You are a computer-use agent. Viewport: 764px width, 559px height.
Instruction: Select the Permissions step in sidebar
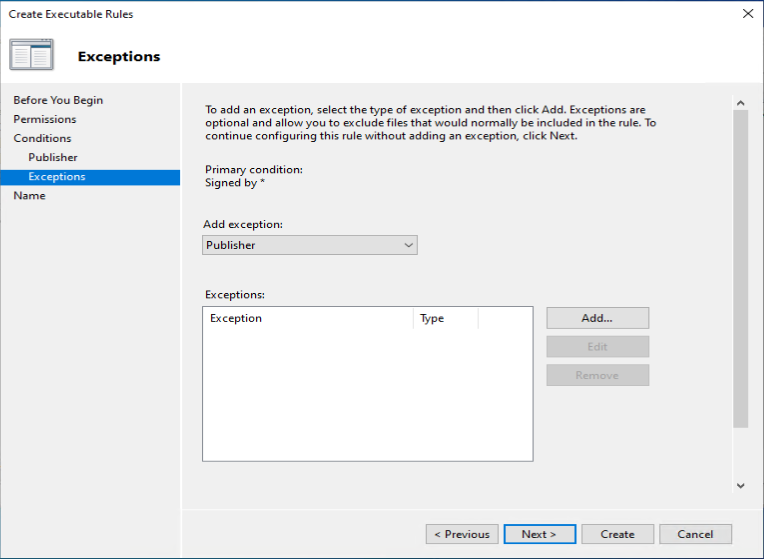[45, 119]
